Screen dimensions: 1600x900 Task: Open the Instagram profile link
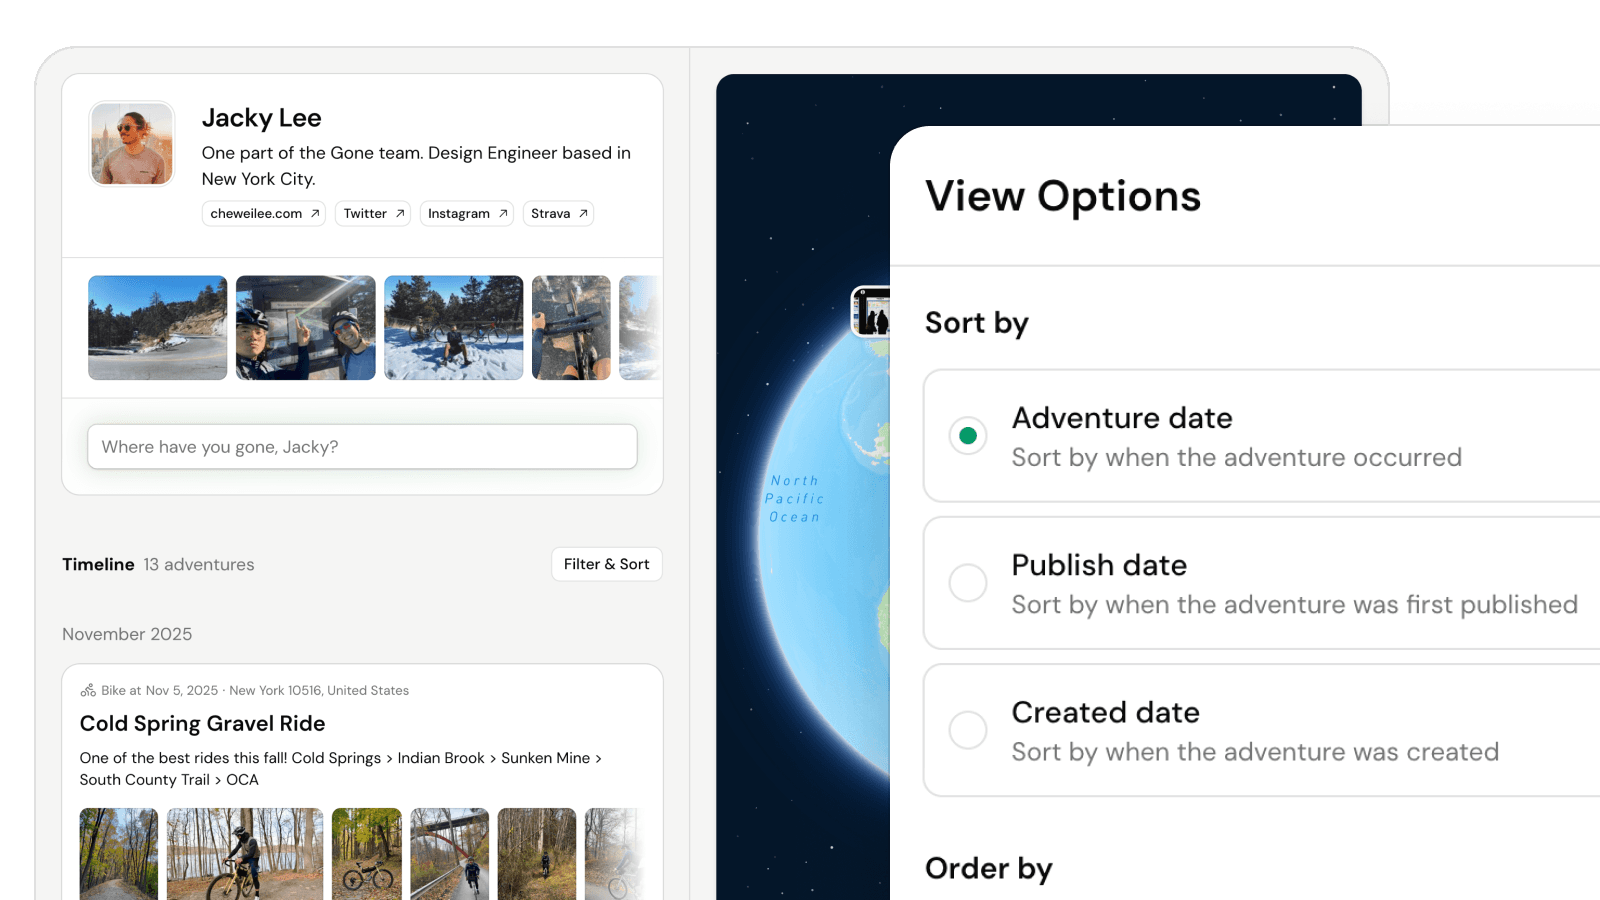point(467,214)
